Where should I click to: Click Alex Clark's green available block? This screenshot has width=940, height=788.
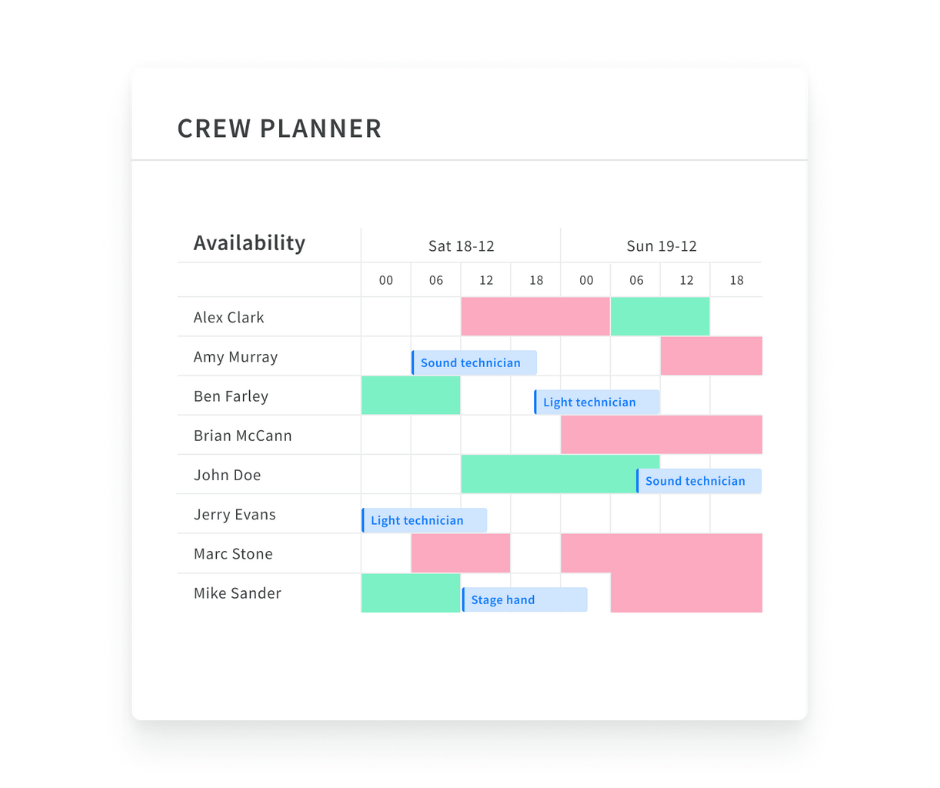coord(660,316)
